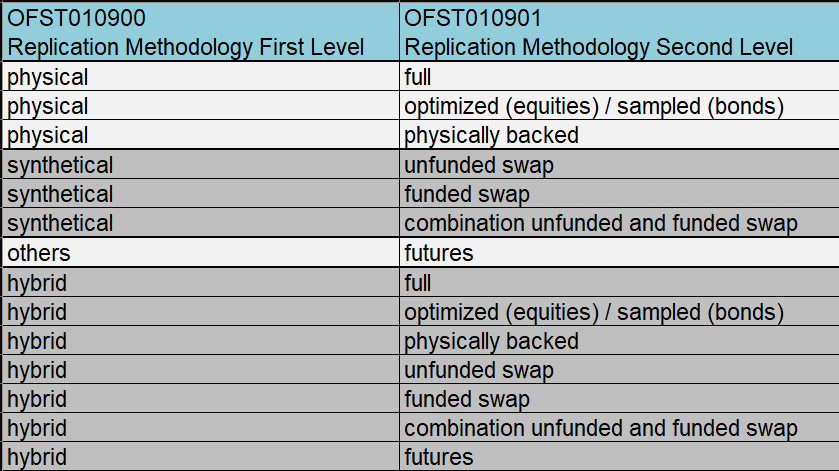Image resolution: width=839 pixels, height=471 pixels.
Task: Click "unfunded swap" in the synthetical row
Action: pos(618,165)
